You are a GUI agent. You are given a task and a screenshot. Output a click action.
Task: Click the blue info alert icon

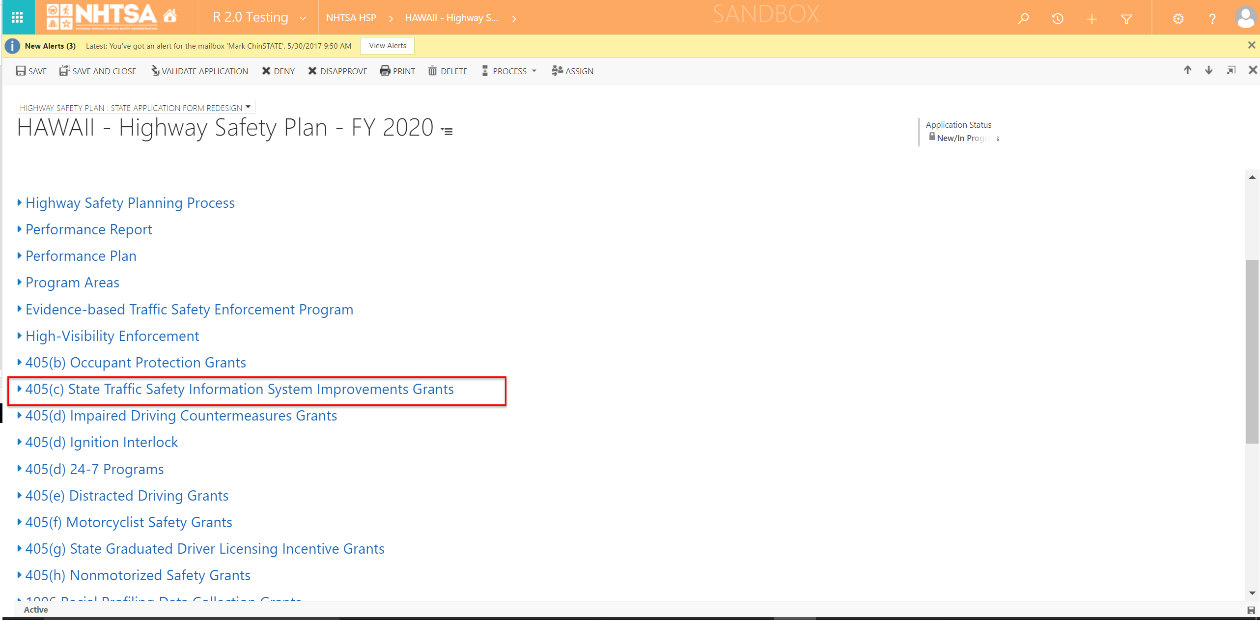tap(13, 46)
